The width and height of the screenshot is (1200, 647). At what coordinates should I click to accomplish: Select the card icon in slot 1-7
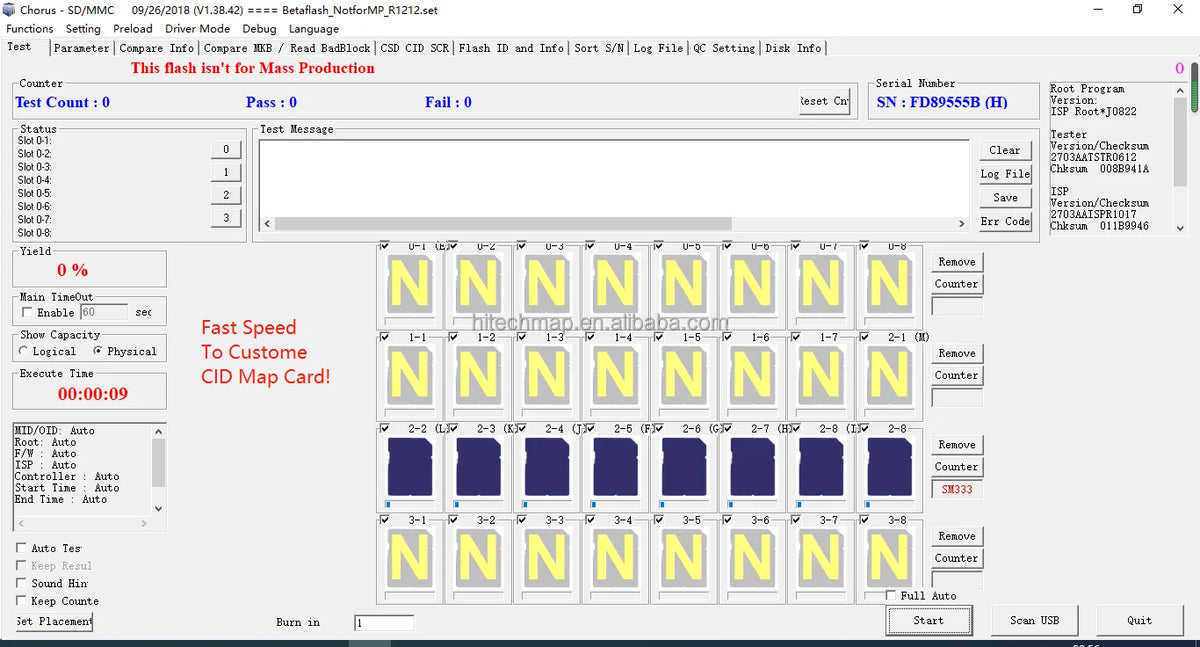821,374
